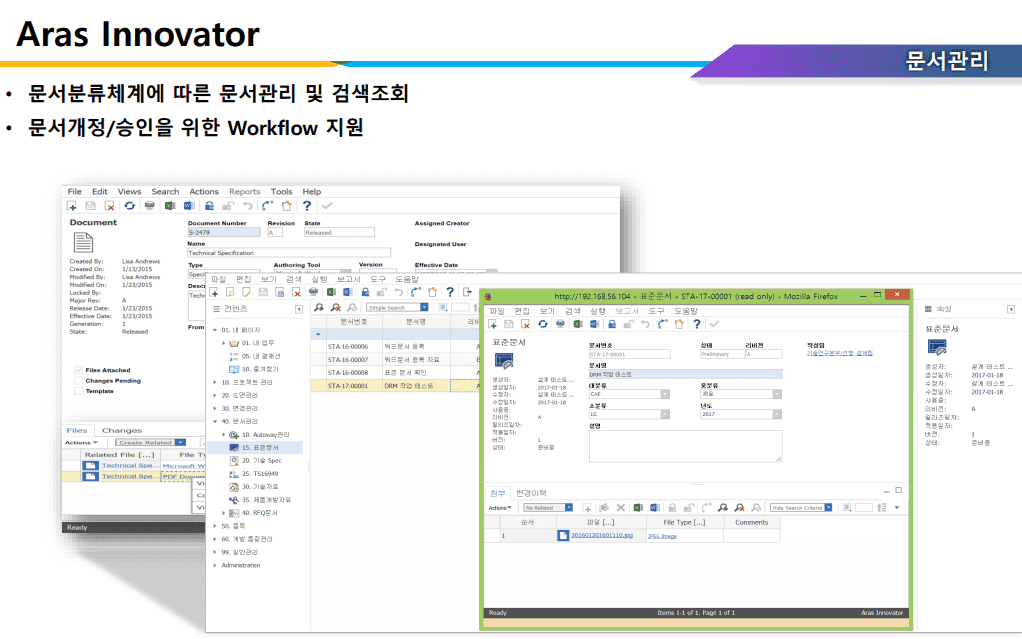
Task: Click the refresh icon in the Firefox 표준문서 window toolbar
Action: pos(542,324)
